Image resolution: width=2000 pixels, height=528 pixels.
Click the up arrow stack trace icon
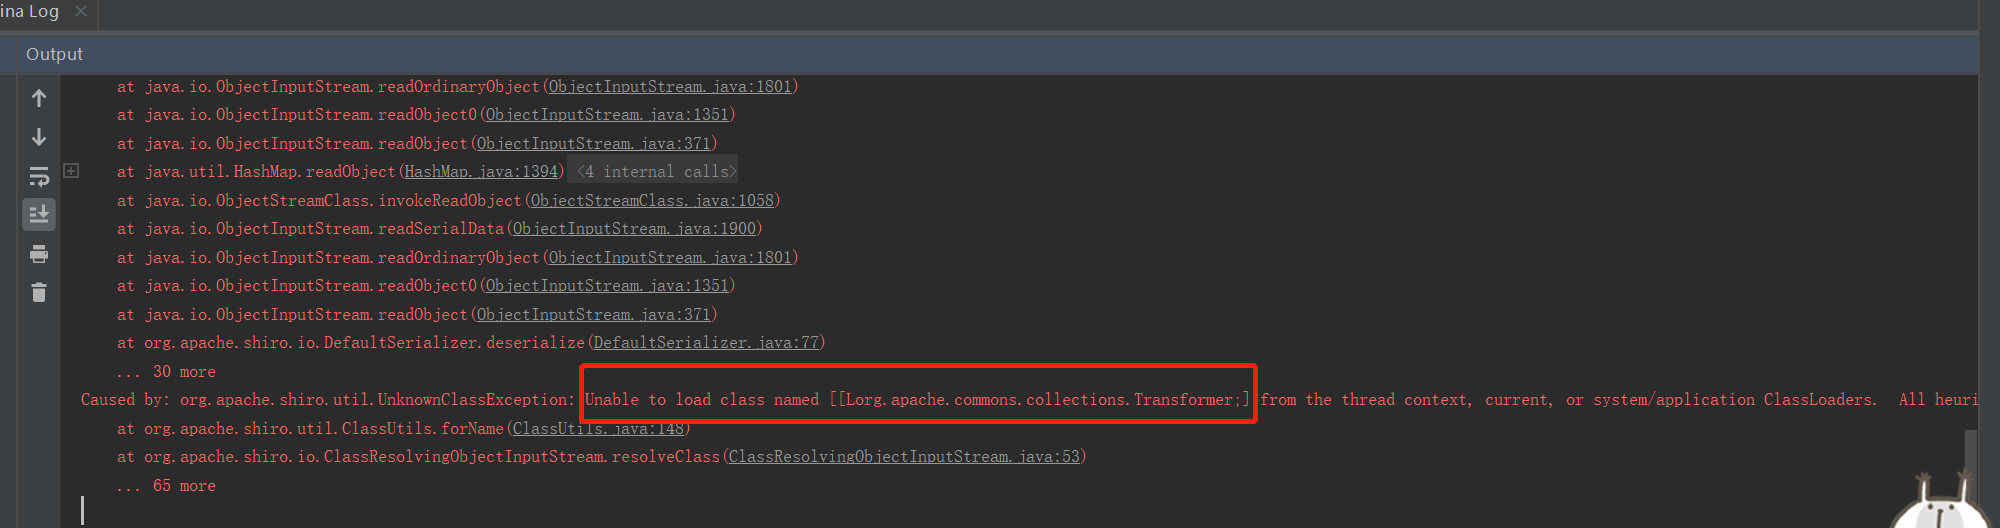(39, 98)
